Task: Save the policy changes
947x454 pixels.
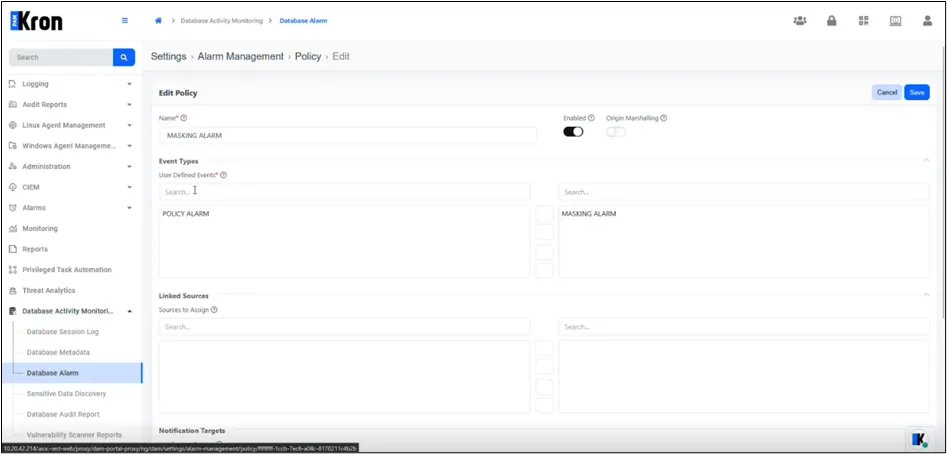Action: [917, 92]
